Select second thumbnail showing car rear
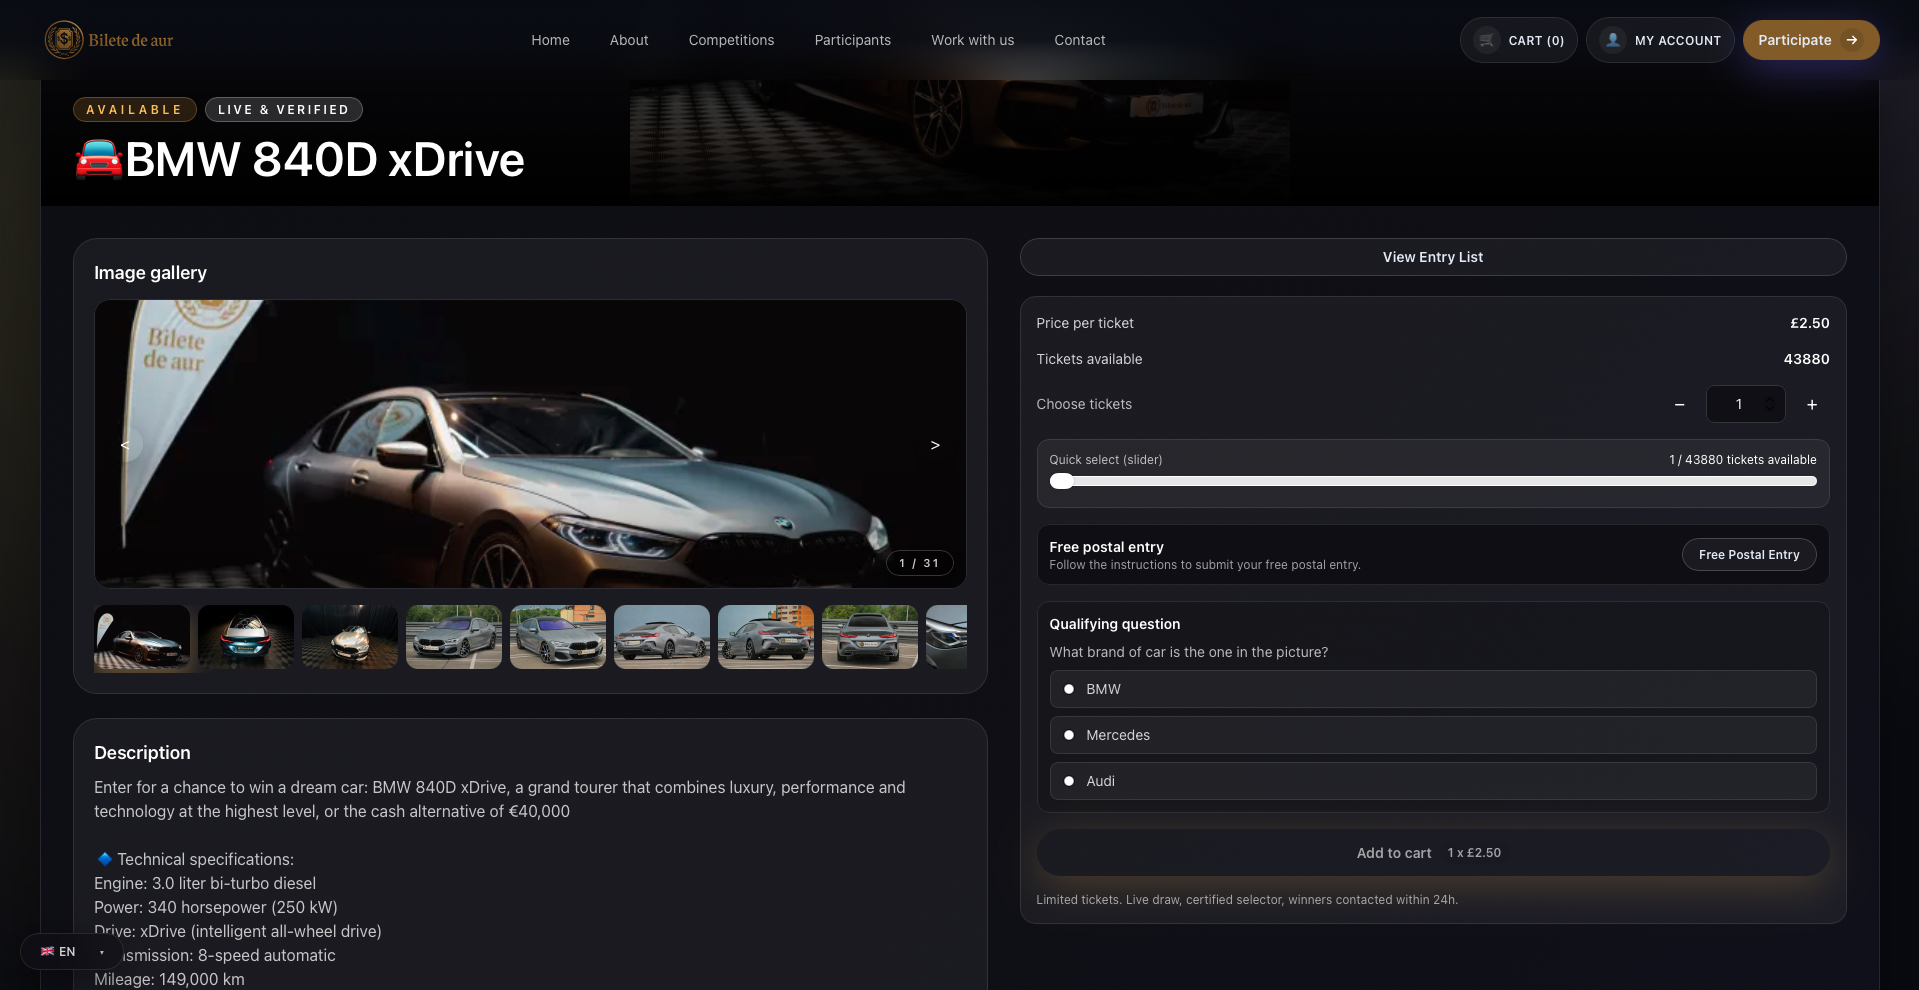The image size is (1919, 990). 246,637
